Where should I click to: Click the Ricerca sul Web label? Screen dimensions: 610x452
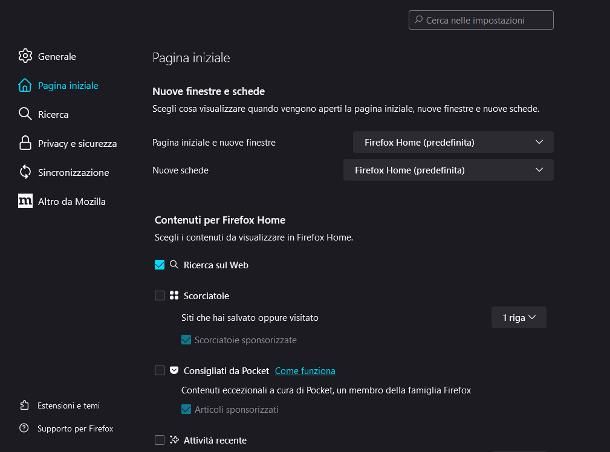(x=216, y=265)
